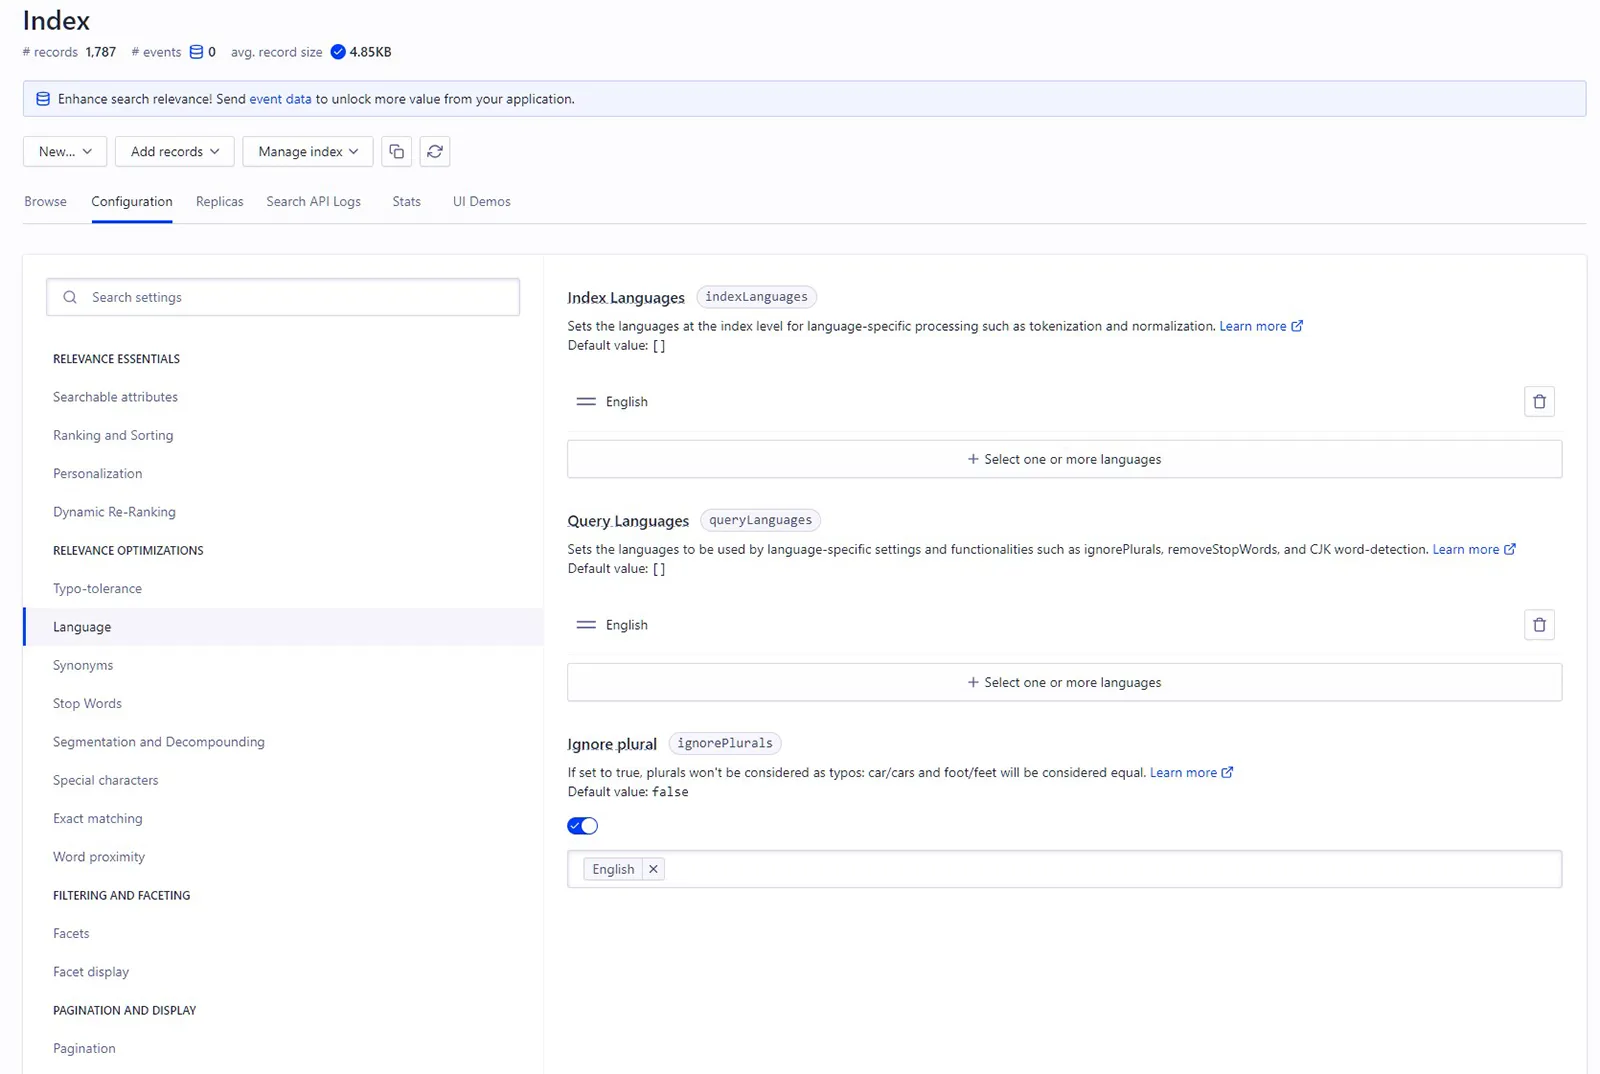Click the refresh index icon button
Viewport: 1600px width, 1074px height.
point(435,152)
